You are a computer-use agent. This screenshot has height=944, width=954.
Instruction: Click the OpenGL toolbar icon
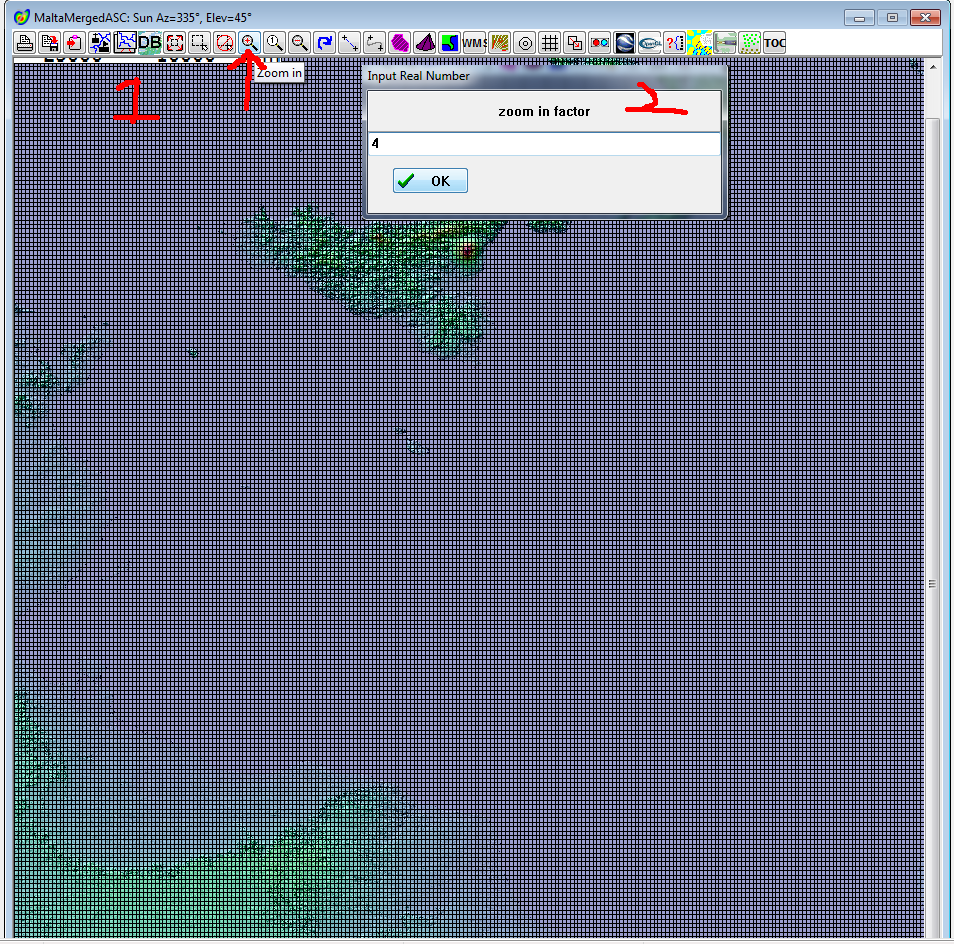tap(649, 43)
